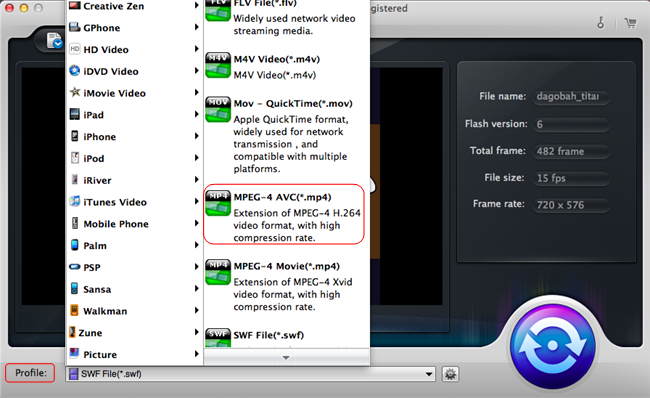This screenshot has height=398, width=650.
Task: Click the iDVD Video disc icon
Action: (x=75, y=71)
